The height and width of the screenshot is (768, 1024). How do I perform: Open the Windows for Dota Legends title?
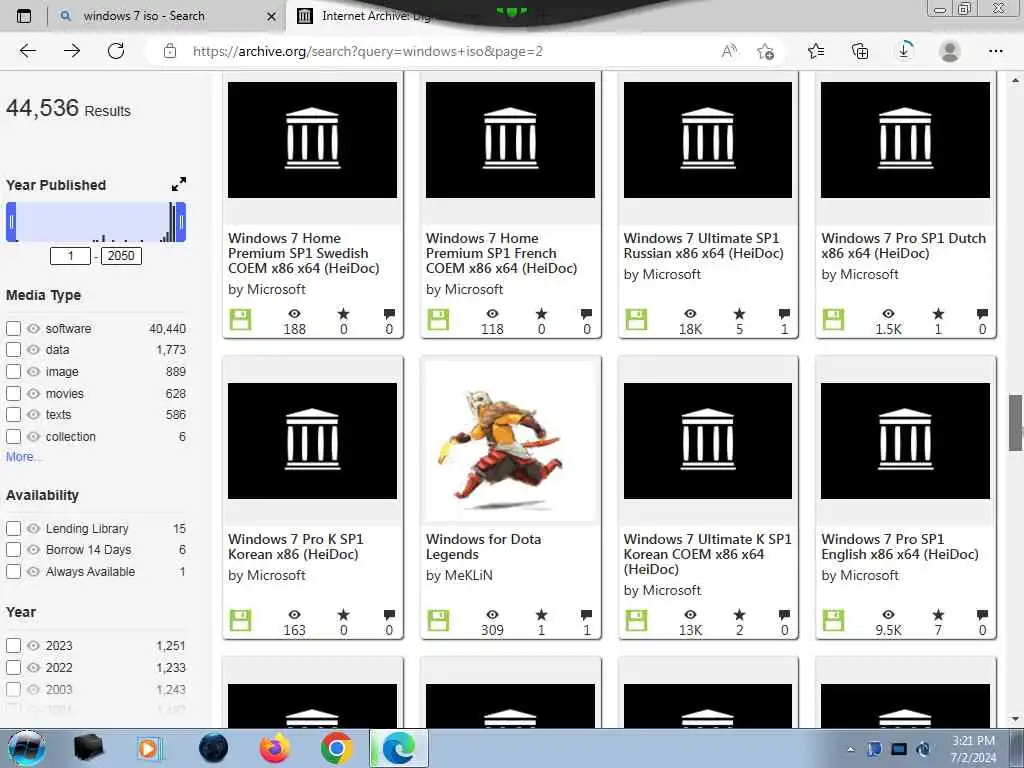(x=483, y=547)
